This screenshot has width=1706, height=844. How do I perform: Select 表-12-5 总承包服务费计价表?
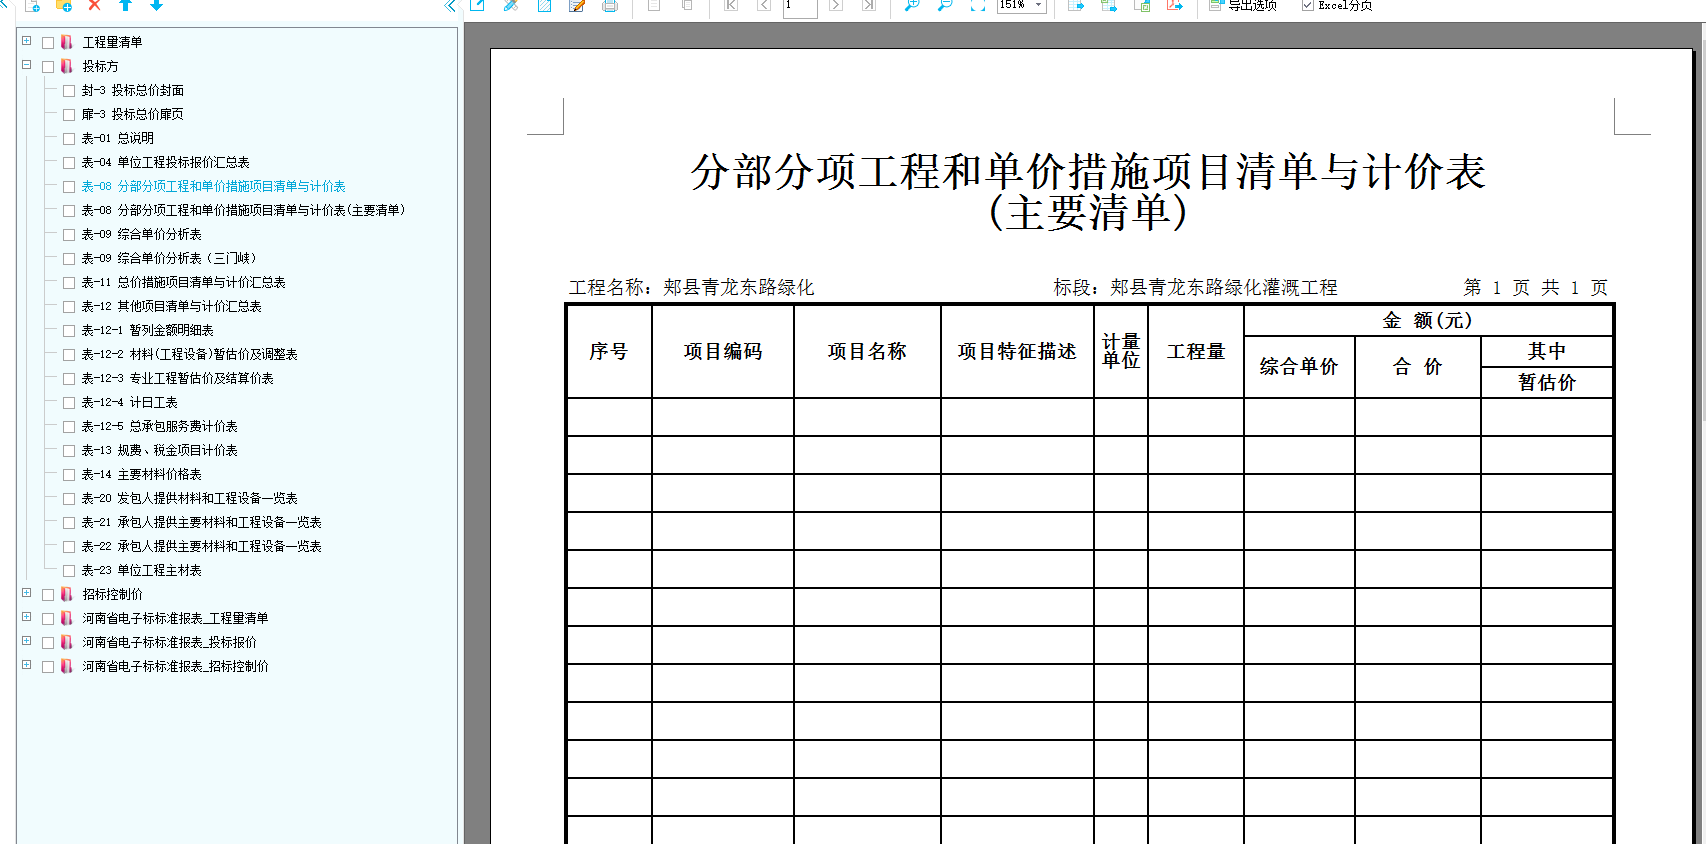click(x=159, y=427)
